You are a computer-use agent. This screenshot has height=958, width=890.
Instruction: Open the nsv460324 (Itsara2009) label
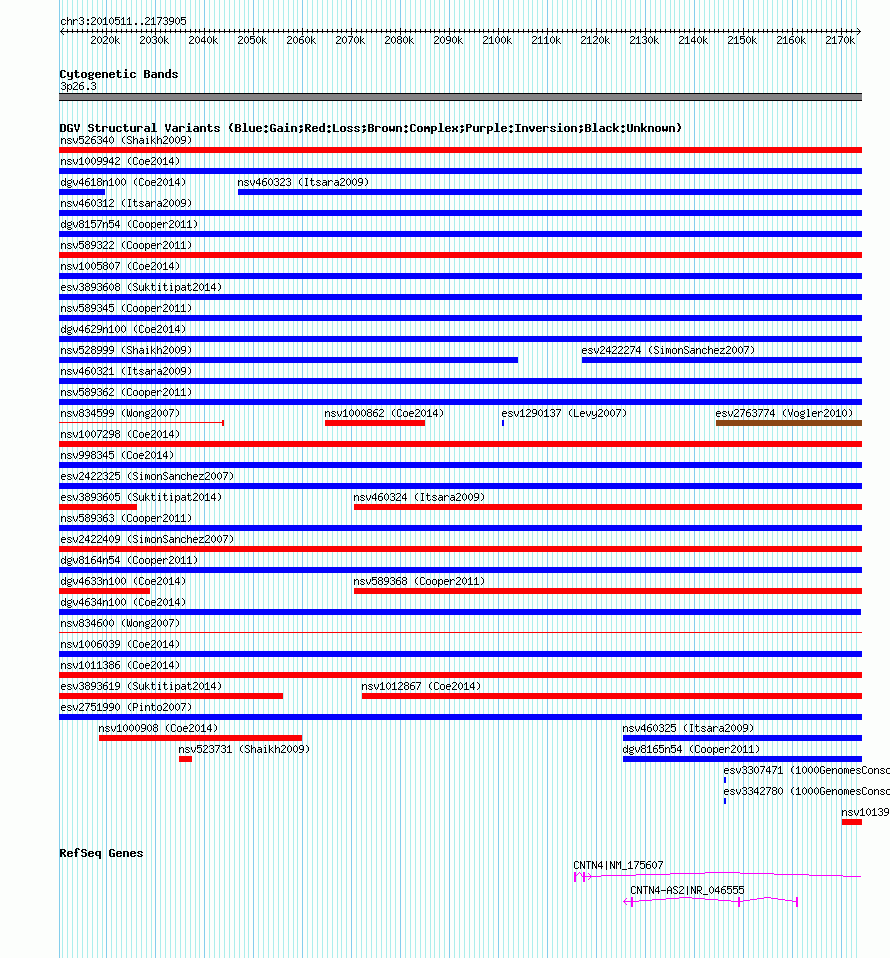[419, 497]
